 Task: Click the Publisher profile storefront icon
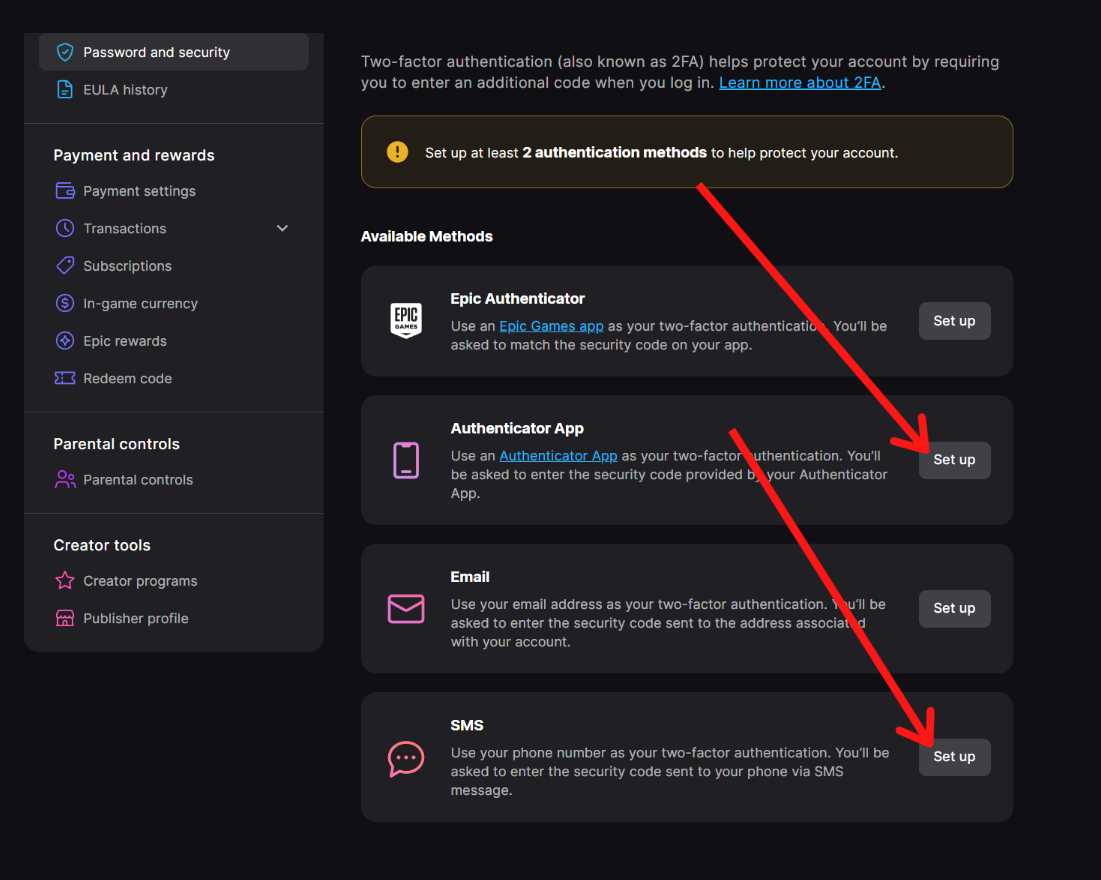click(x=65, y=618)
